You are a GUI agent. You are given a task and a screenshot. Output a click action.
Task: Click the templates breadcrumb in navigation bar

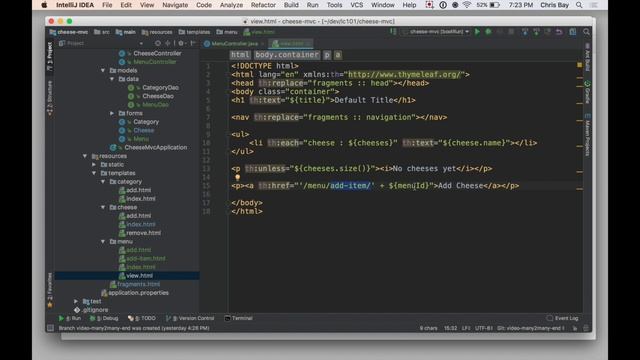pos(194,32)
